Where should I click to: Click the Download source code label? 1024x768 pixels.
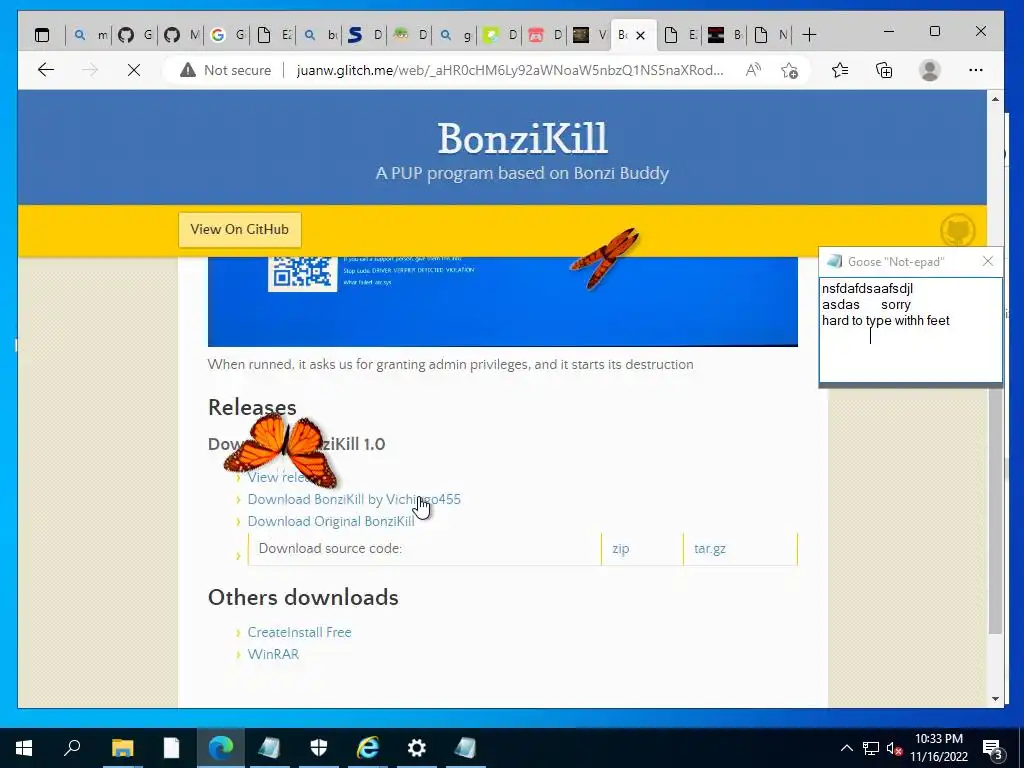[330, 548]
